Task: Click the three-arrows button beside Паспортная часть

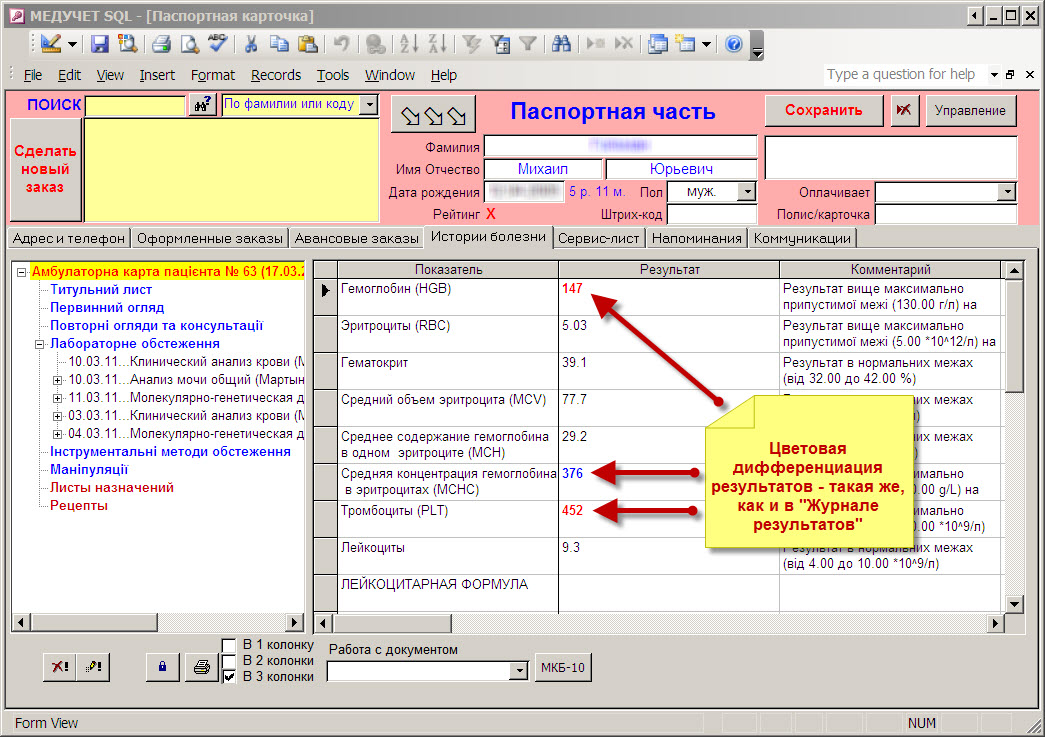Action: tap(433, 116)
